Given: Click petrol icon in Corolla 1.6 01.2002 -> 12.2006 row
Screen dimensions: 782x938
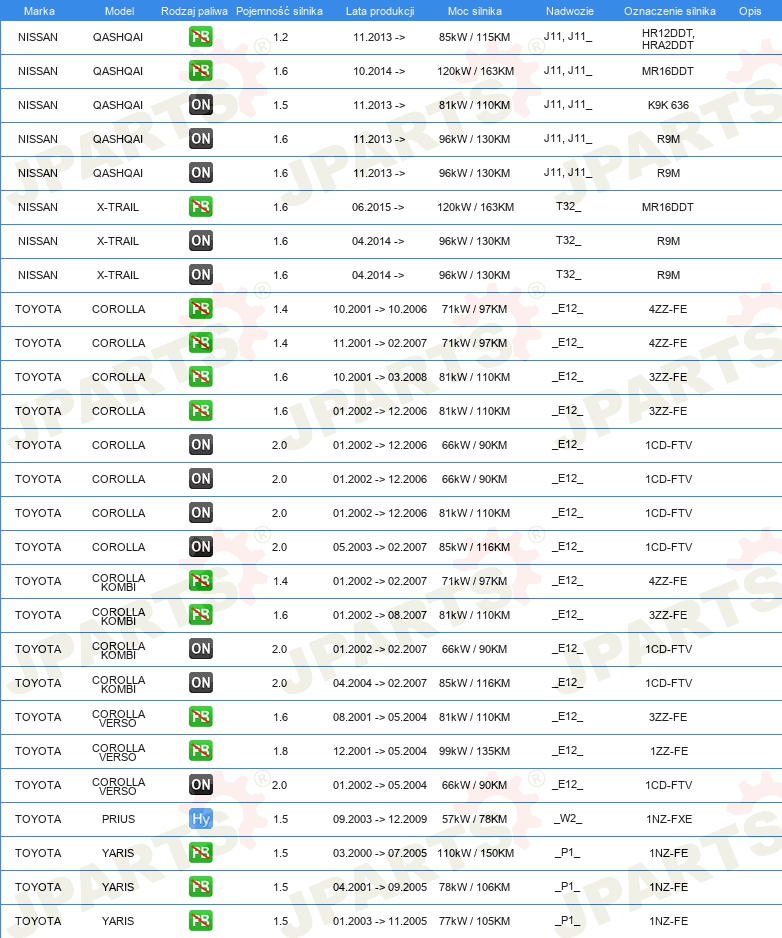Looking at the screenshot, I should pyautogui.click(x=200, y=411).
